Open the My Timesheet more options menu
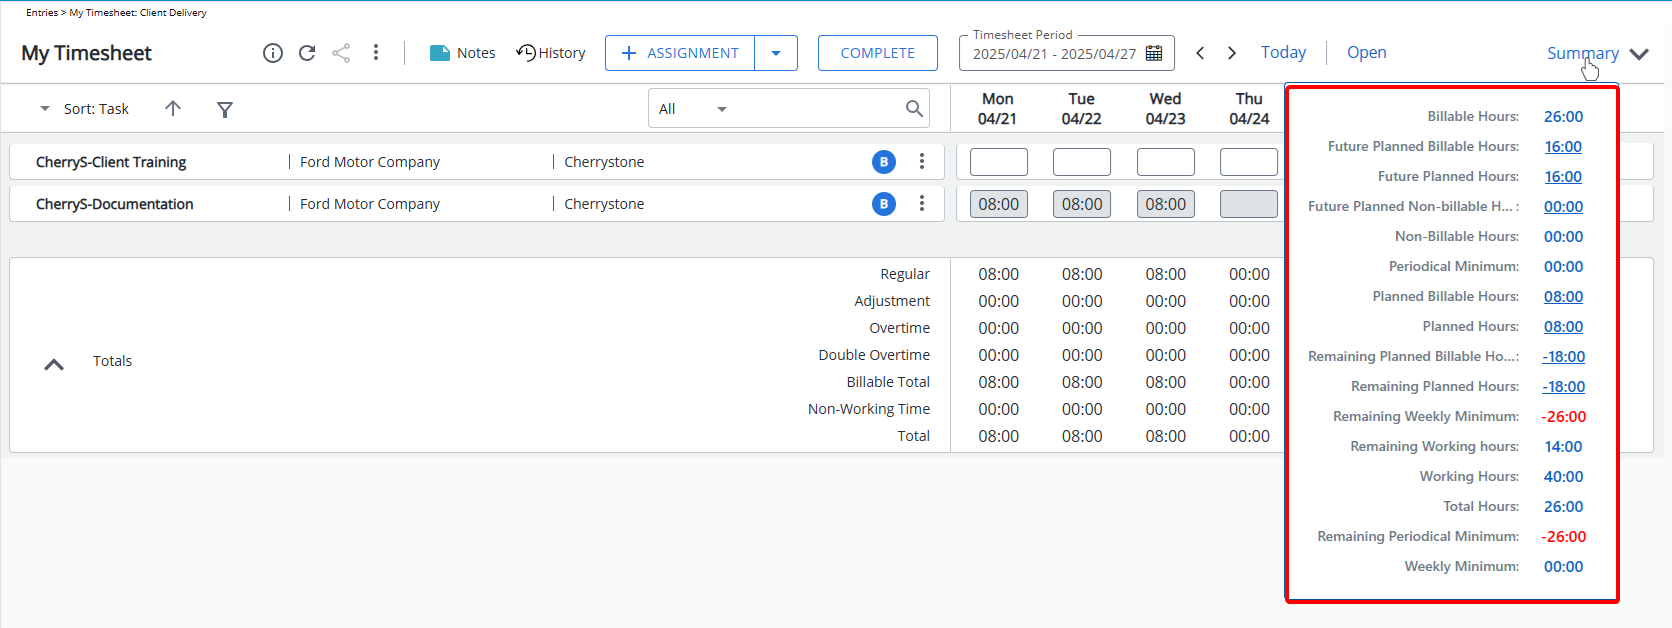This screenshot has width=1672, height=628. coord(376,53)
